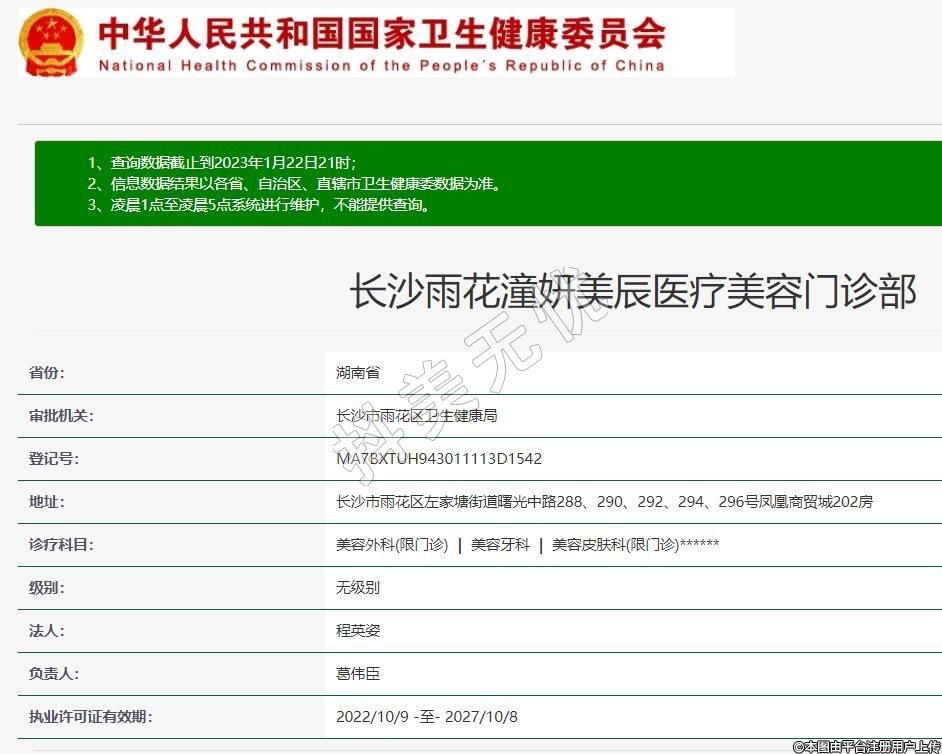
Task: Click the National Health Commission English subtitle
Action: 381,66
